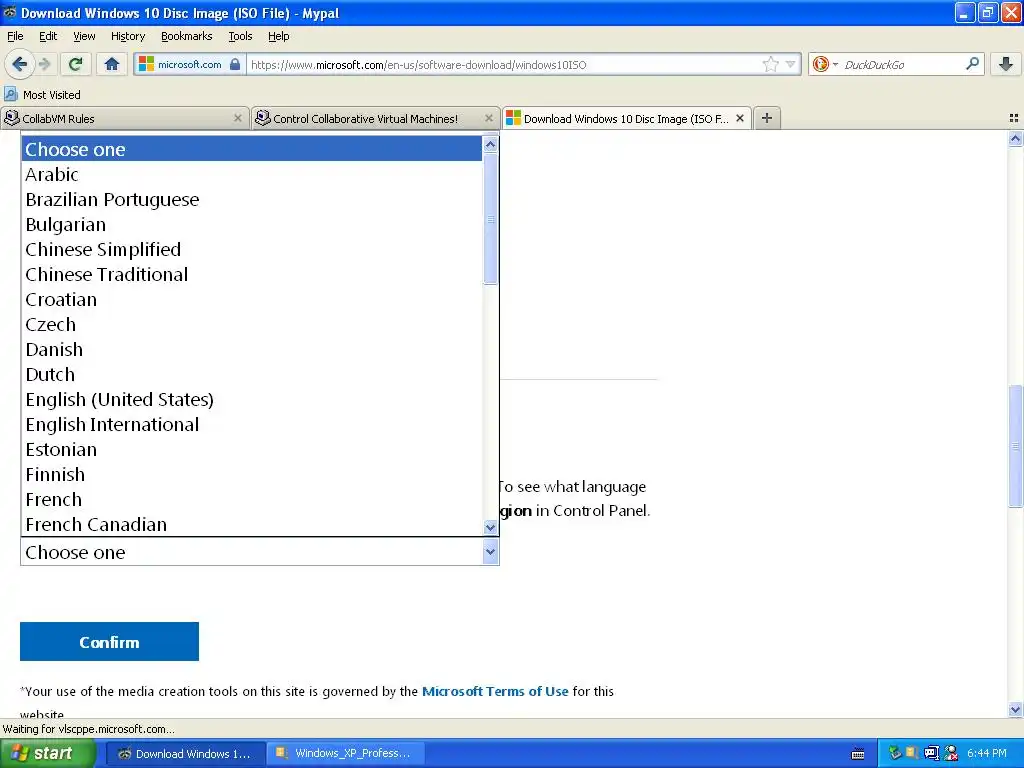Open the Help menu
The width and height of the screenshot is (1024, 768).
(278, 36)
